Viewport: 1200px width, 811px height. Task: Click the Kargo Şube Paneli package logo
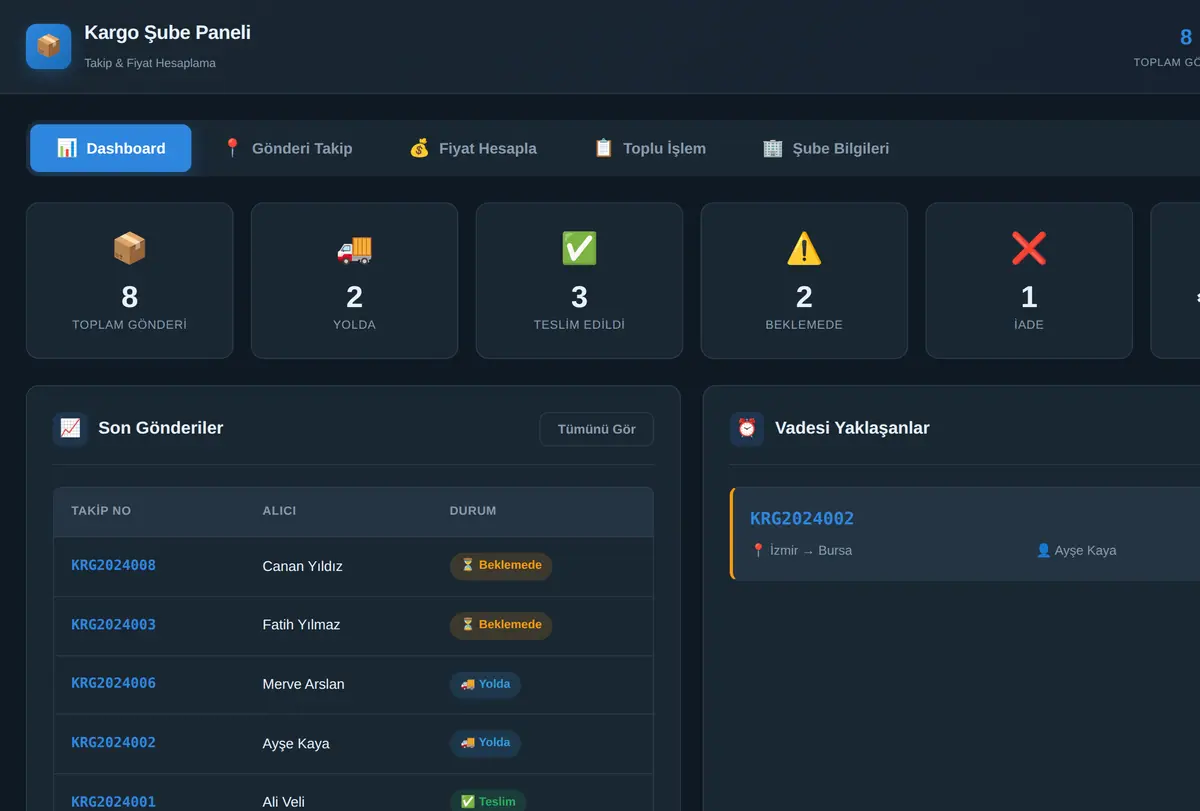[x=48, y=46]
